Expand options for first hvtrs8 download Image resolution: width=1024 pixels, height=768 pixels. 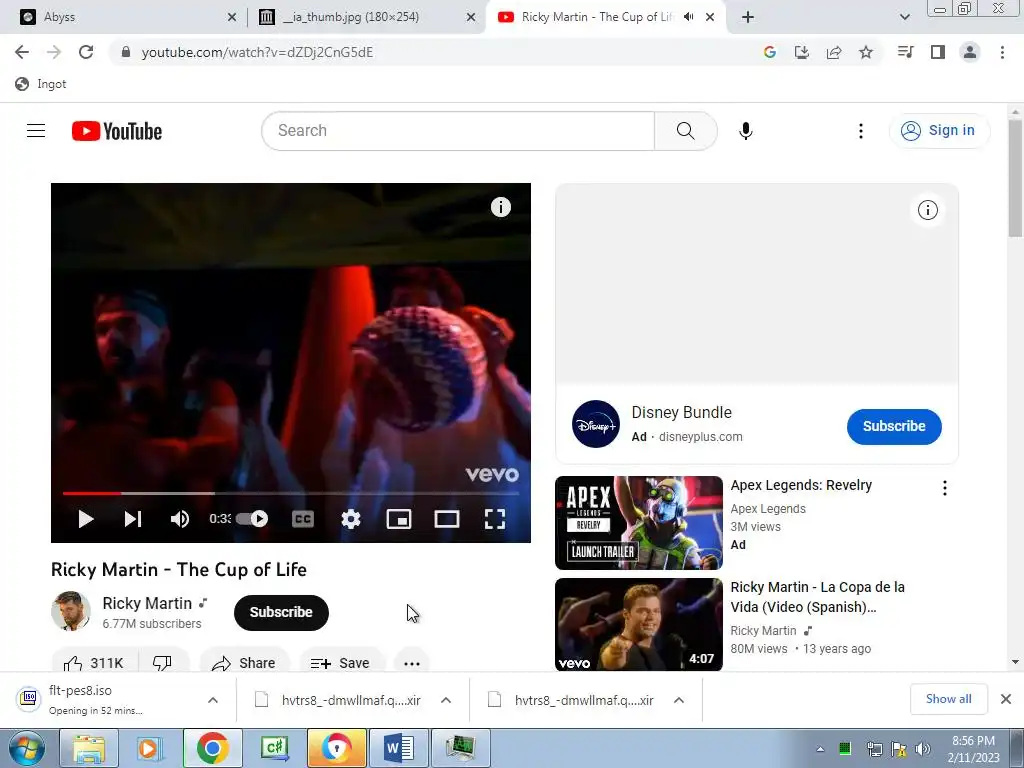446,700
